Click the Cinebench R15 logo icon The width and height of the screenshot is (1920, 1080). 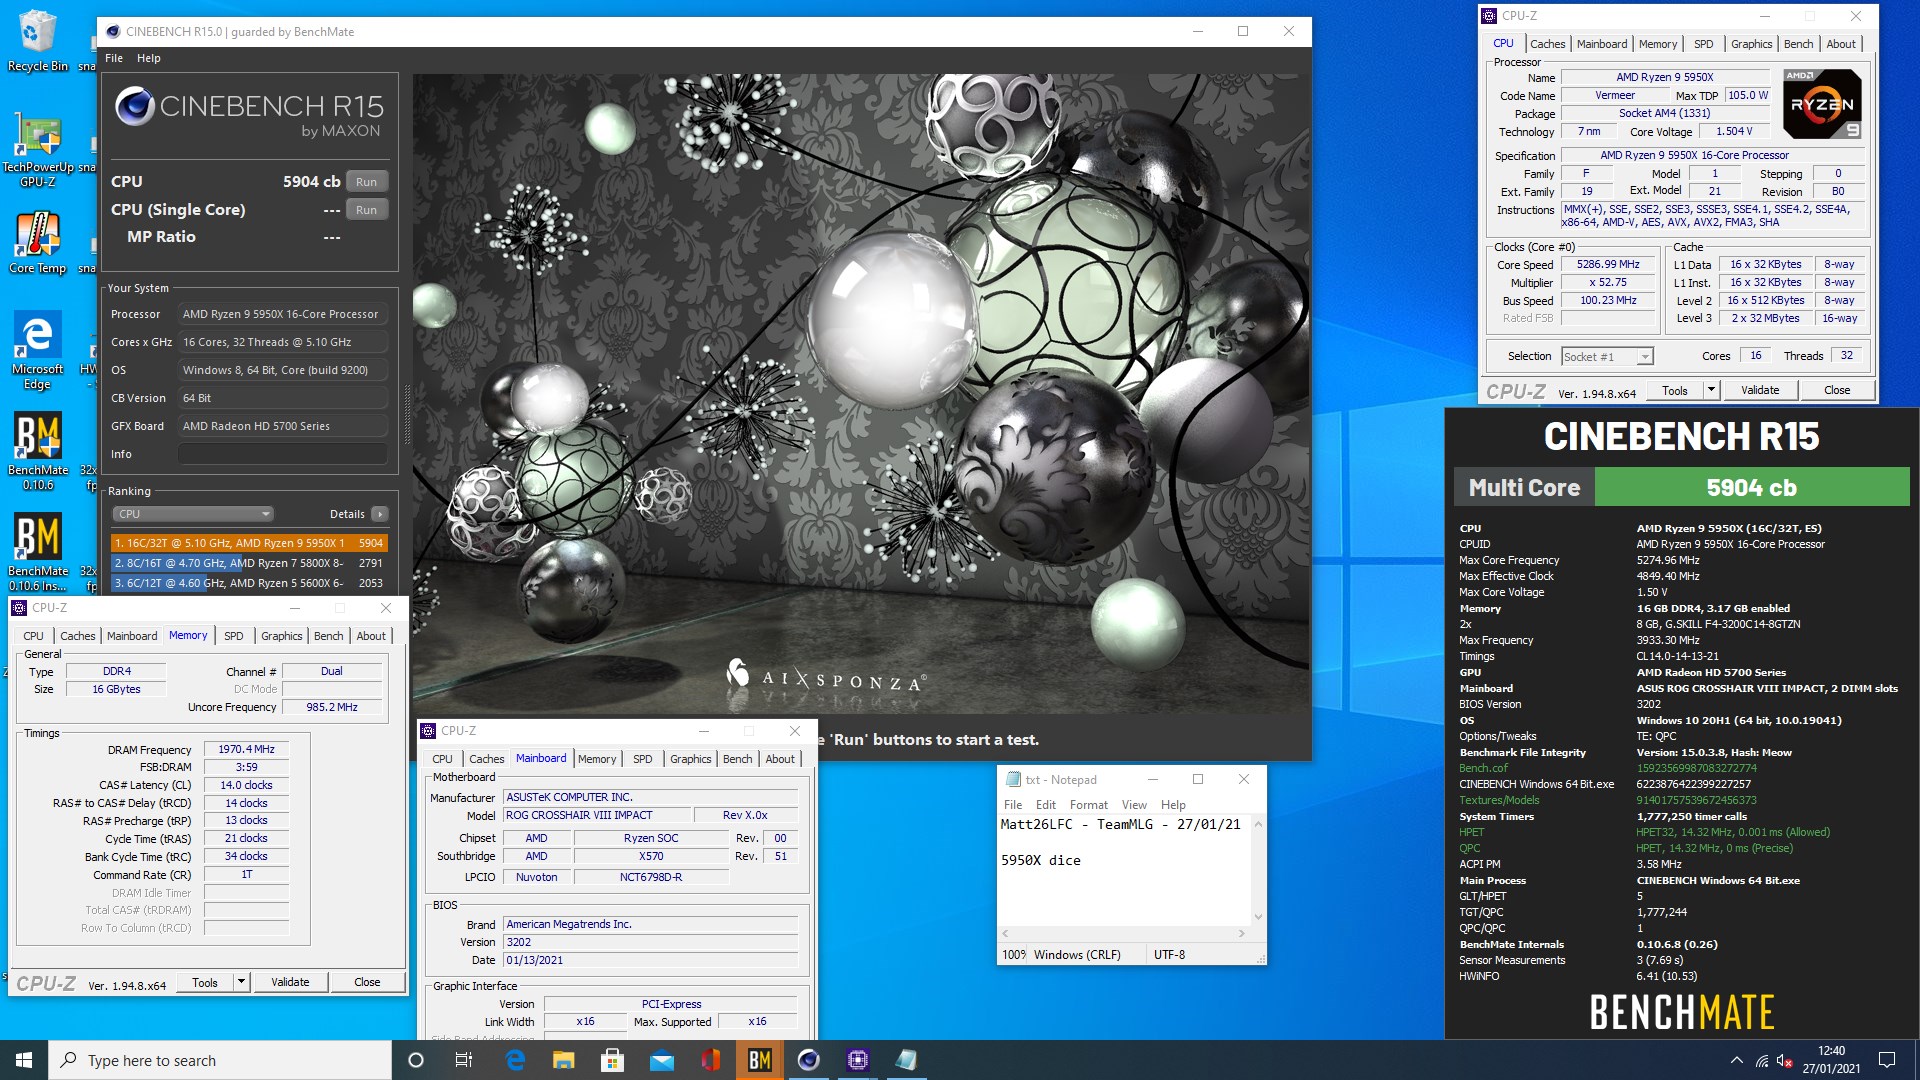(134, 106)
